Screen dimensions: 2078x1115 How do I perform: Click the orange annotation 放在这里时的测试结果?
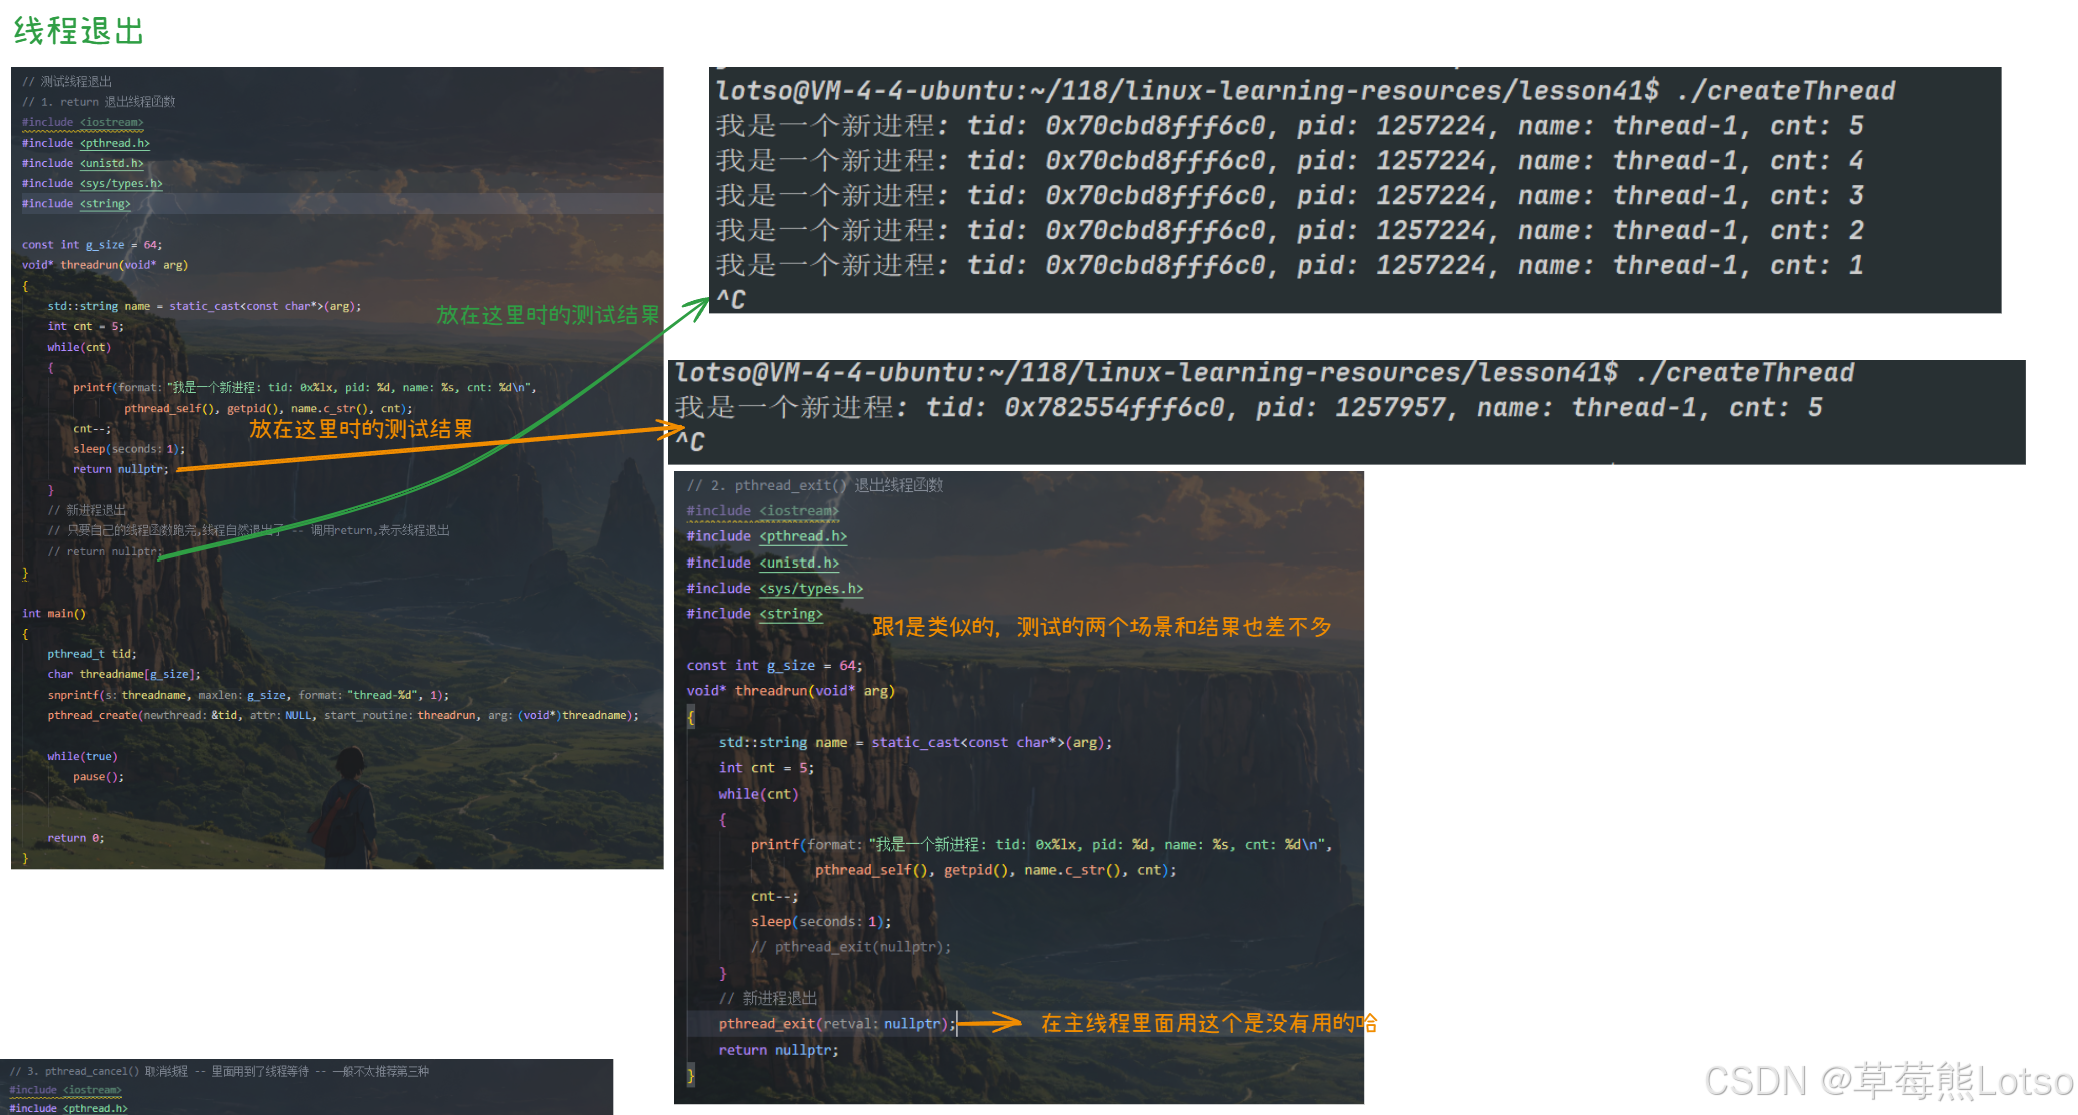click(360, 429)
